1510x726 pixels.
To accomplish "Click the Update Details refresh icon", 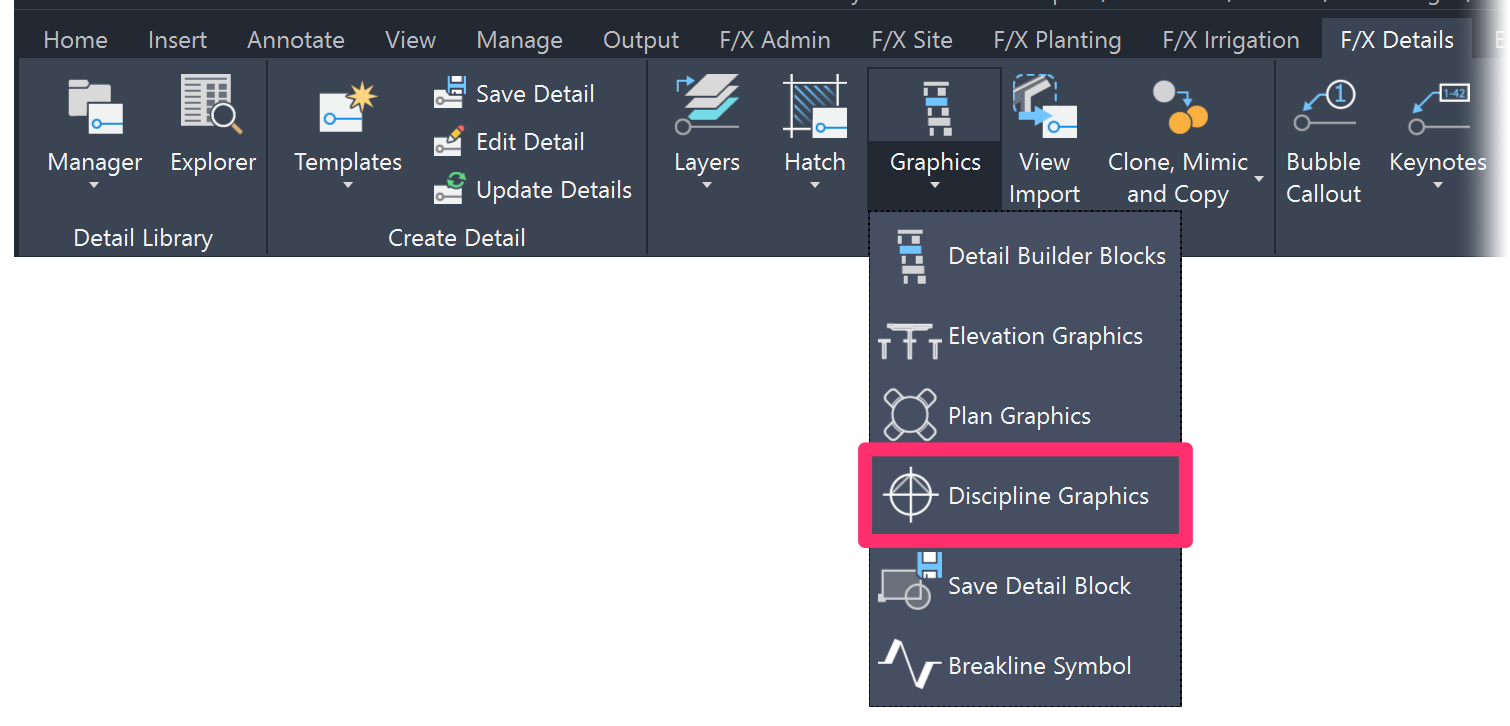I will click(450, 189).
